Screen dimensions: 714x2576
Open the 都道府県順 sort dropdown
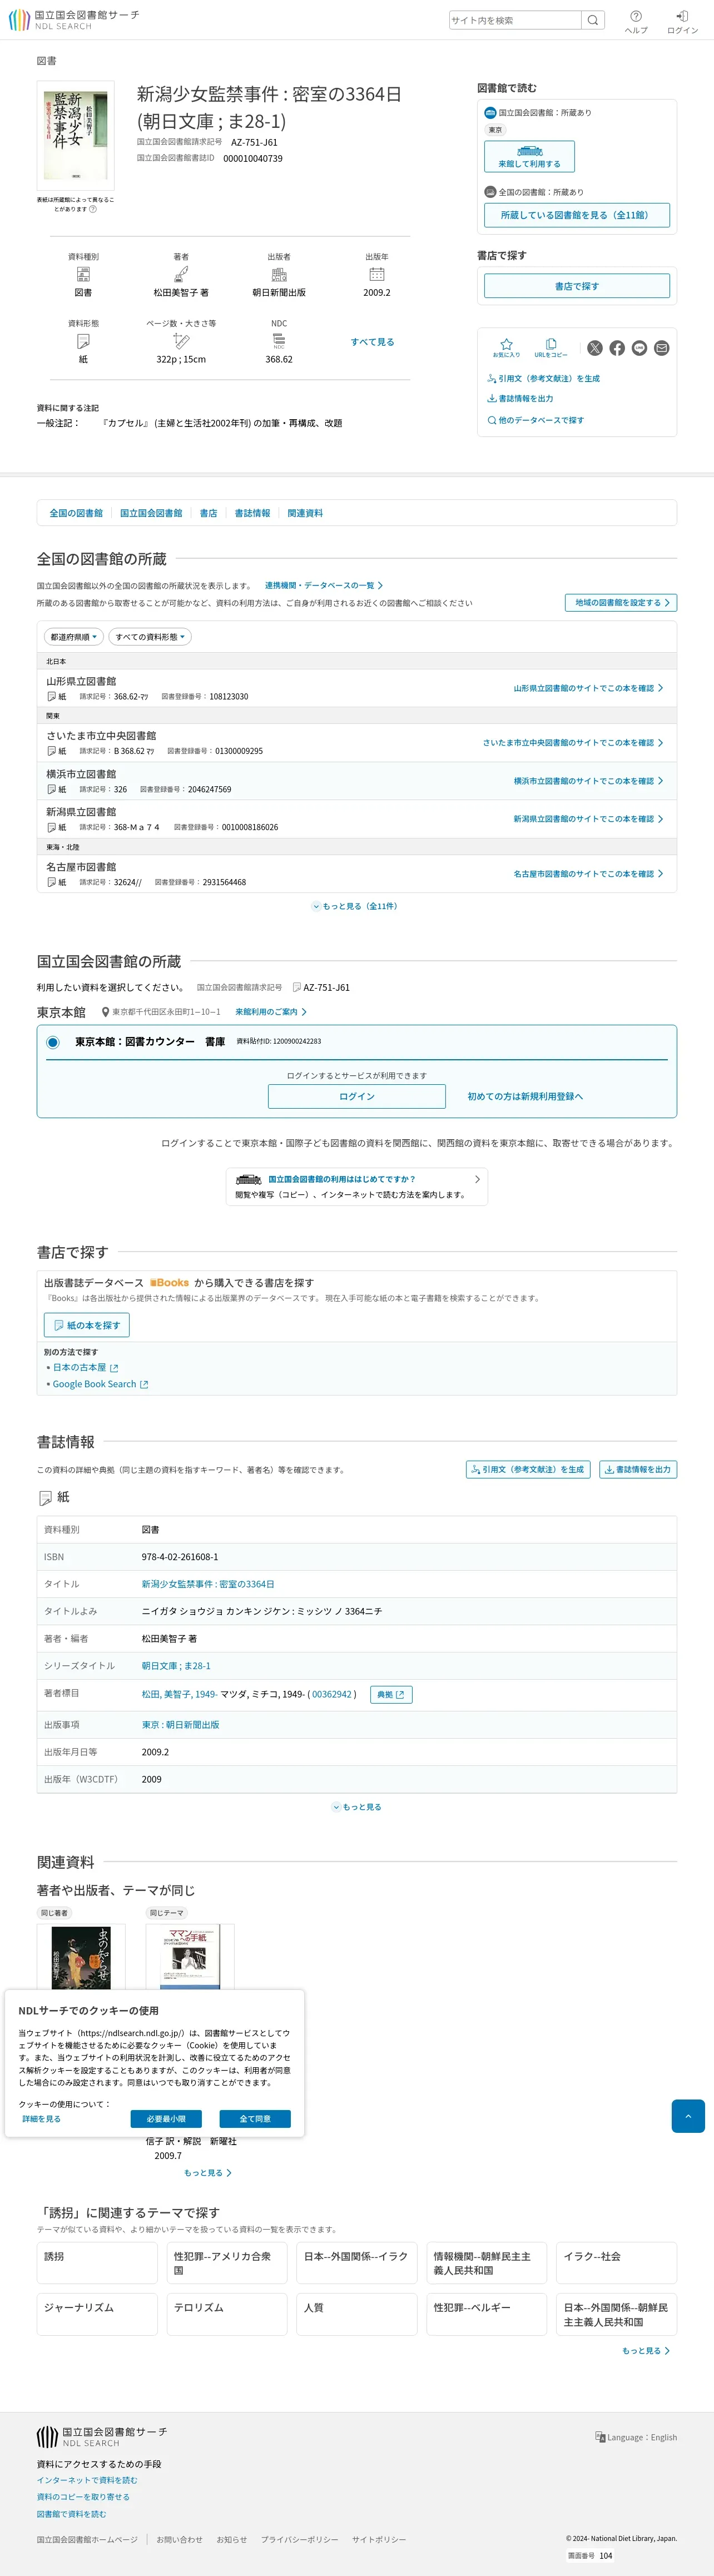[74, 637]
